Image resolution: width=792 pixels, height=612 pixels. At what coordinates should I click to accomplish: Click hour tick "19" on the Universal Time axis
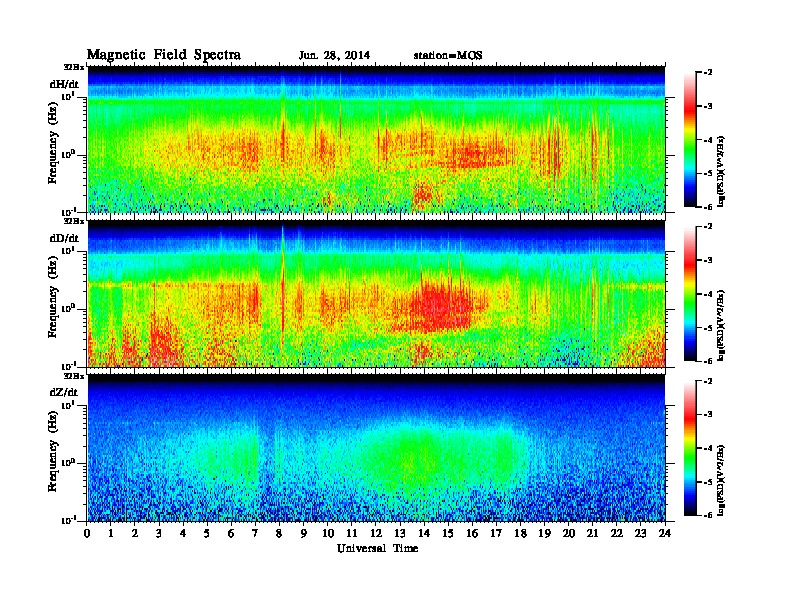tap(544, 534)
